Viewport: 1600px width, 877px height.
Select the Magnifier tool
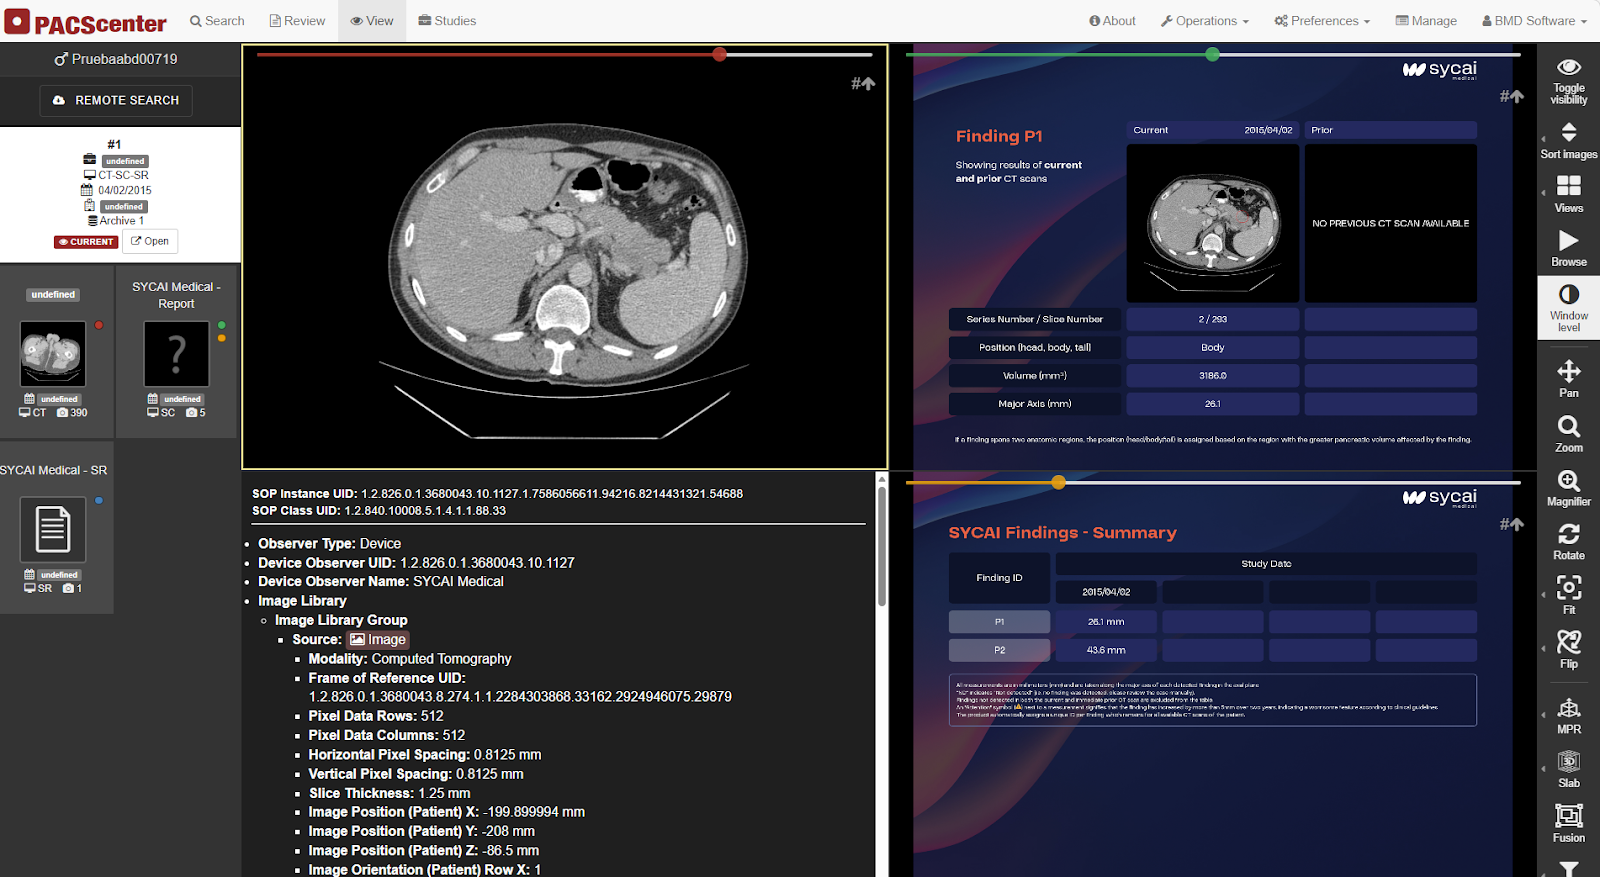click(x=1568, y=488)
